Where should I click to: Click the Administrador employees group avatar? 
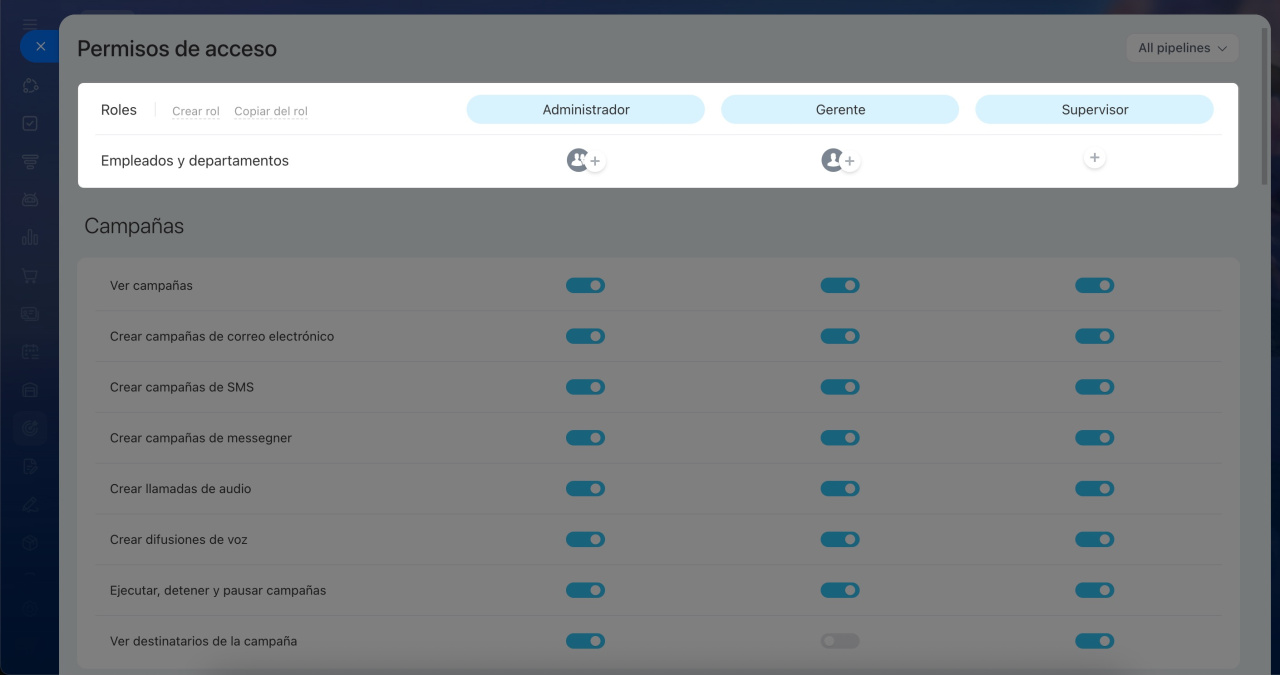coord(578,160)
